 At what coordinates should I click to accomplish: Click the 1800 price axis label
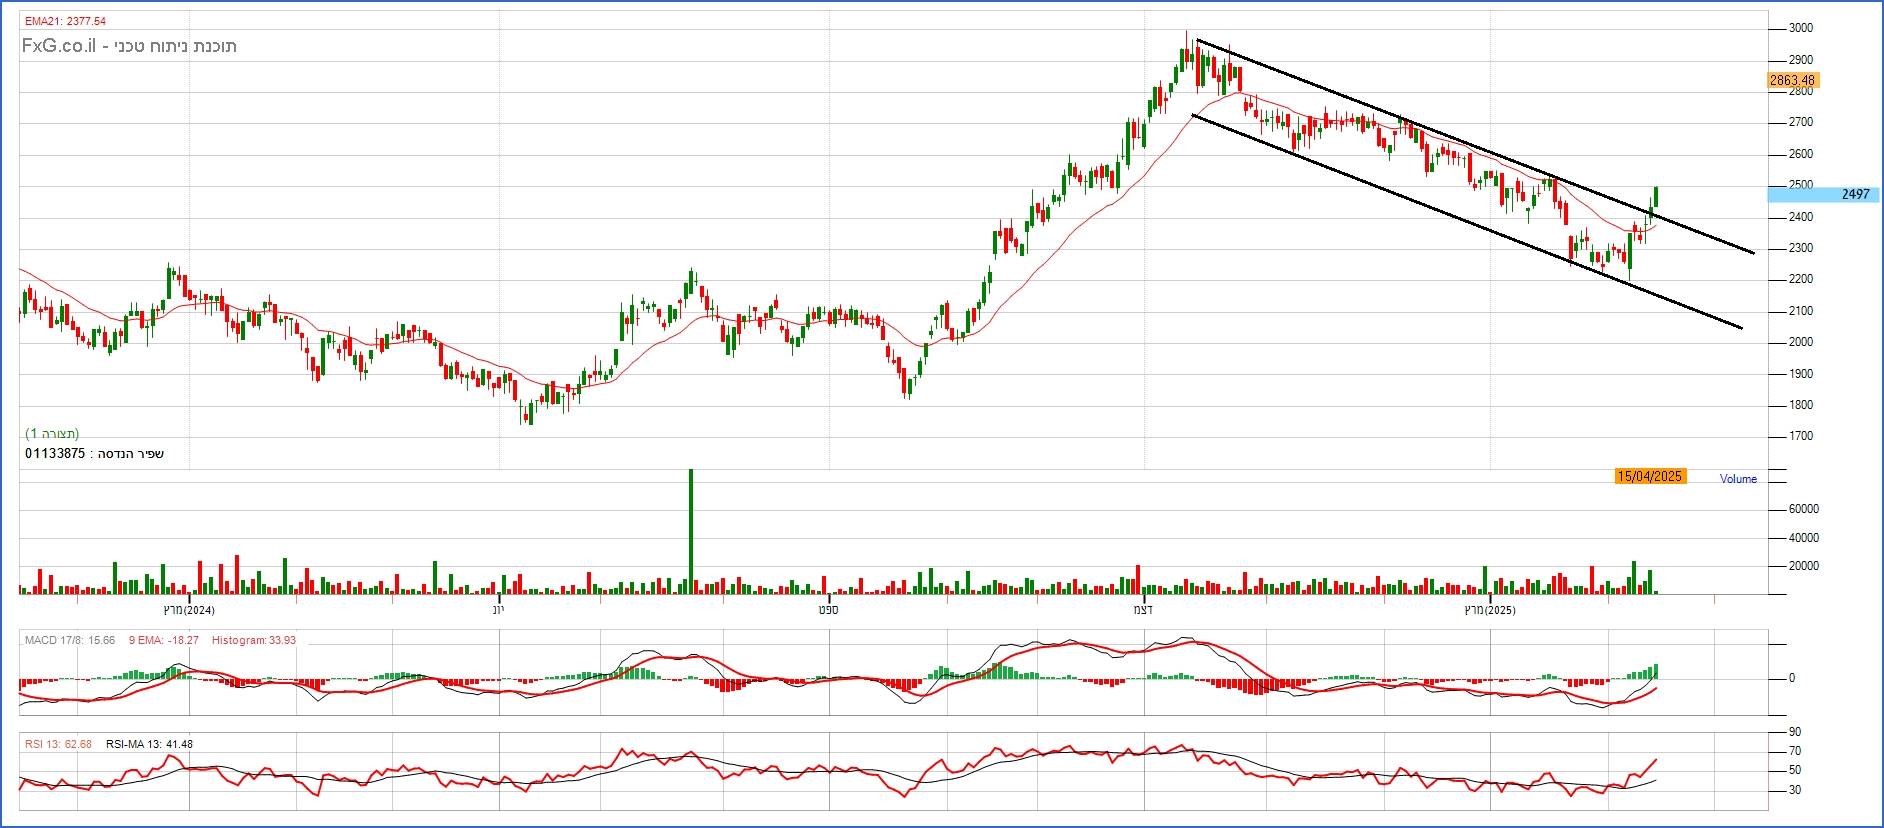click(x=1800, y=405)
